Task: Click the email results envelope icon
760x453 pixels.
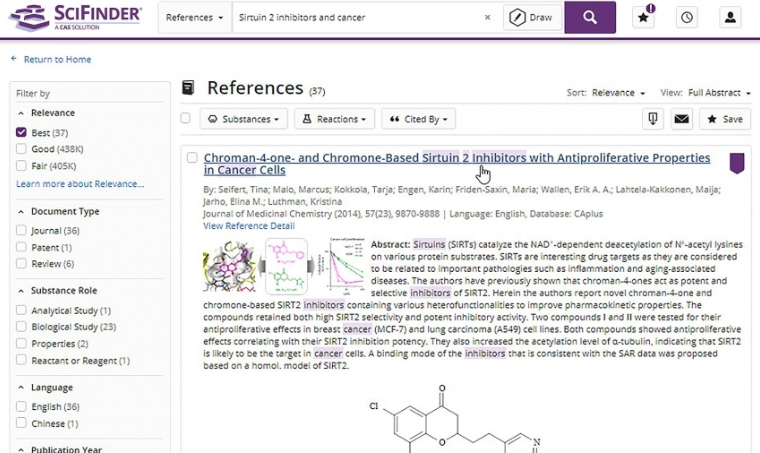Action: 681,119
